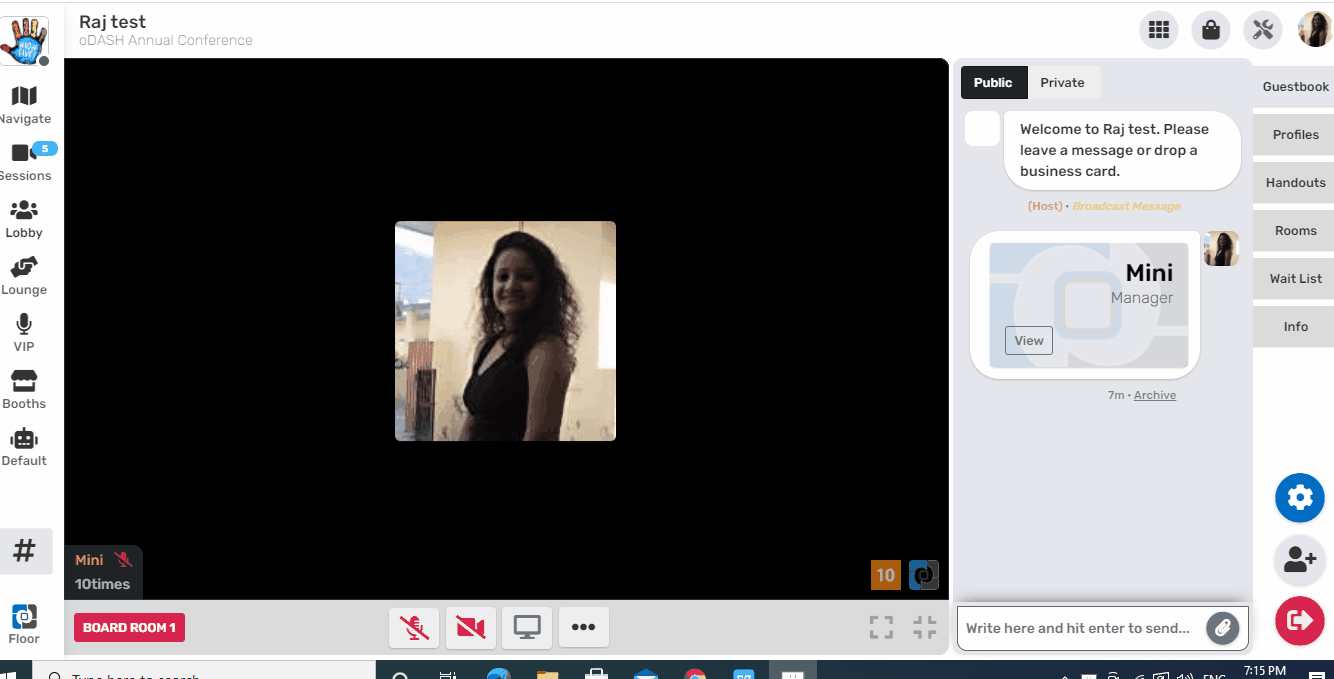Open the tools wrench icon
The width and height of the screenshot is (1334, 679).
1263,30
